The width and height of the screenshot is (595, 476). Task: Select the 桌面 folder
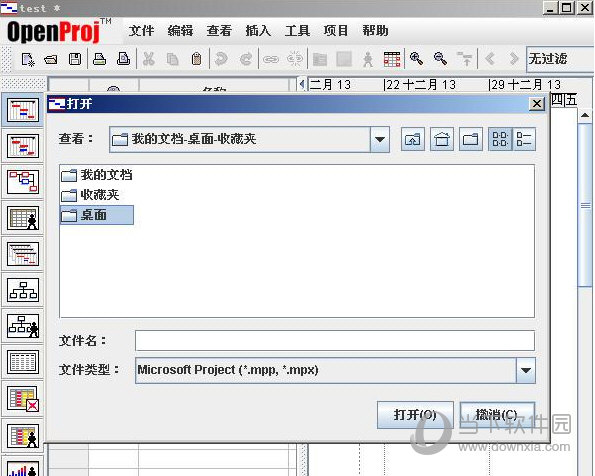click(x=97, y=215)
